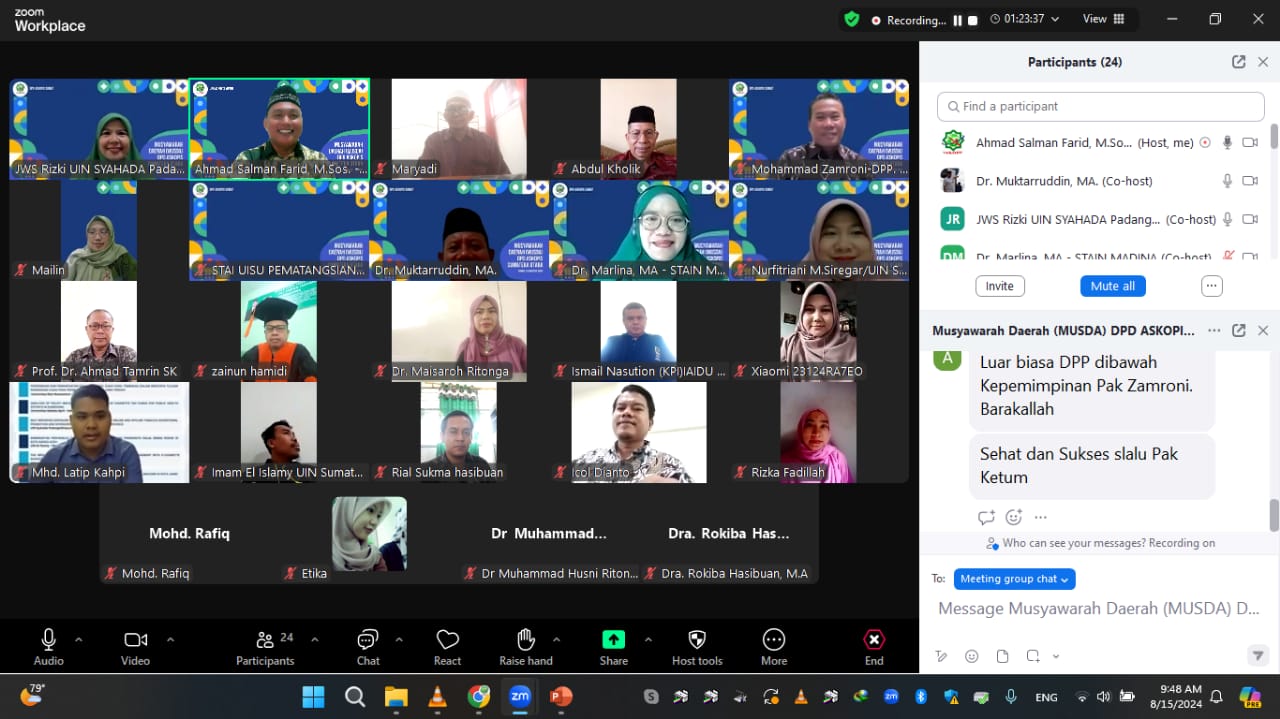Expand participants options caret in toolbar
Image resolution: width=1280 pixels, height=719 pixels.
315,640
